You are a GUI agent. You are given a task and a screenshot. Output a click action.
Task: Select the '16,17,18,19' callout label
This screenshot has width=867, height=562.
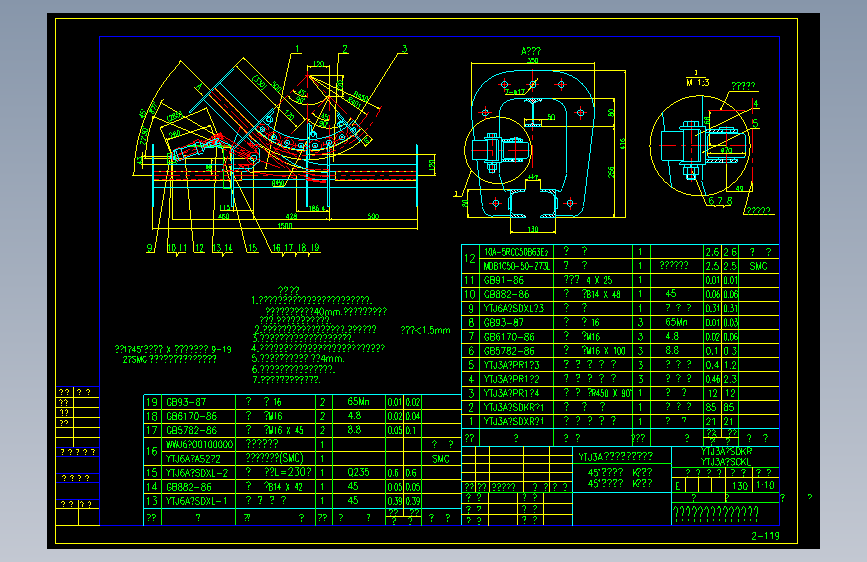(295, 248)
